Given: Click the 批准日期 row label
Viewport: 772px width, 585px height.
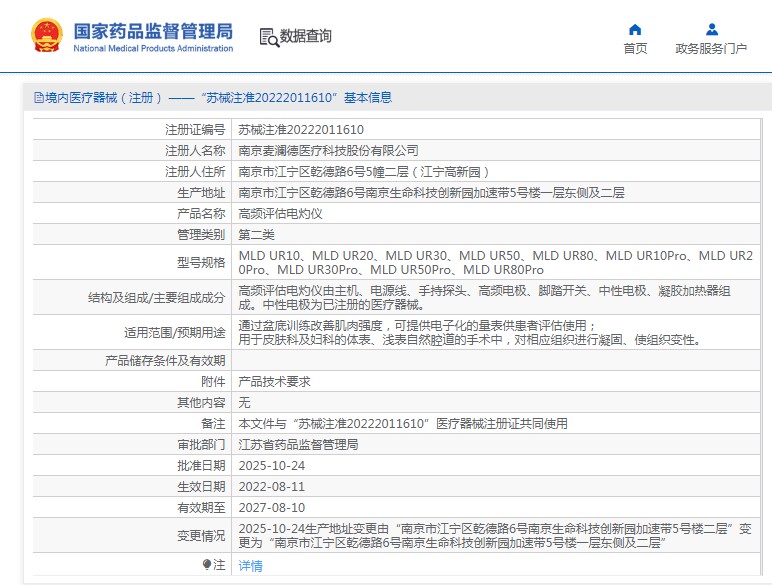Looking at the screenshot, I should 201,465.
